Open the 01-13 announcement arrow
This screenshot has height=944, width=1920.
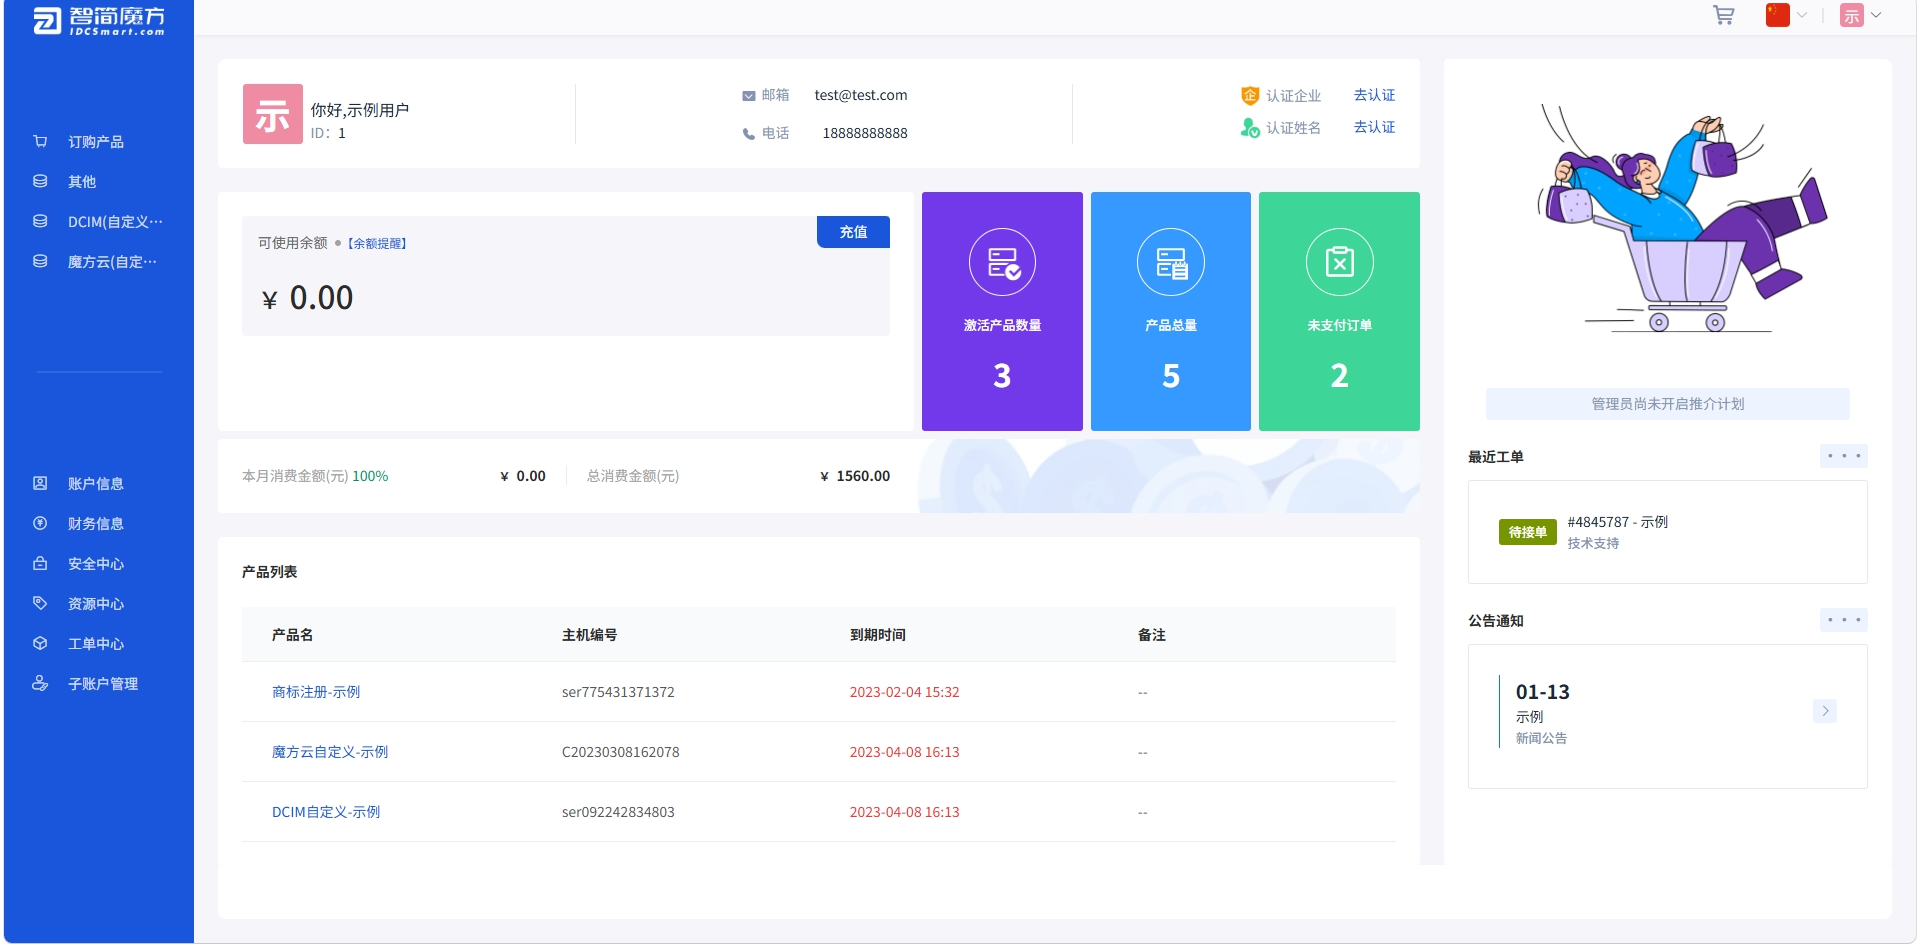coord(1825,711)
